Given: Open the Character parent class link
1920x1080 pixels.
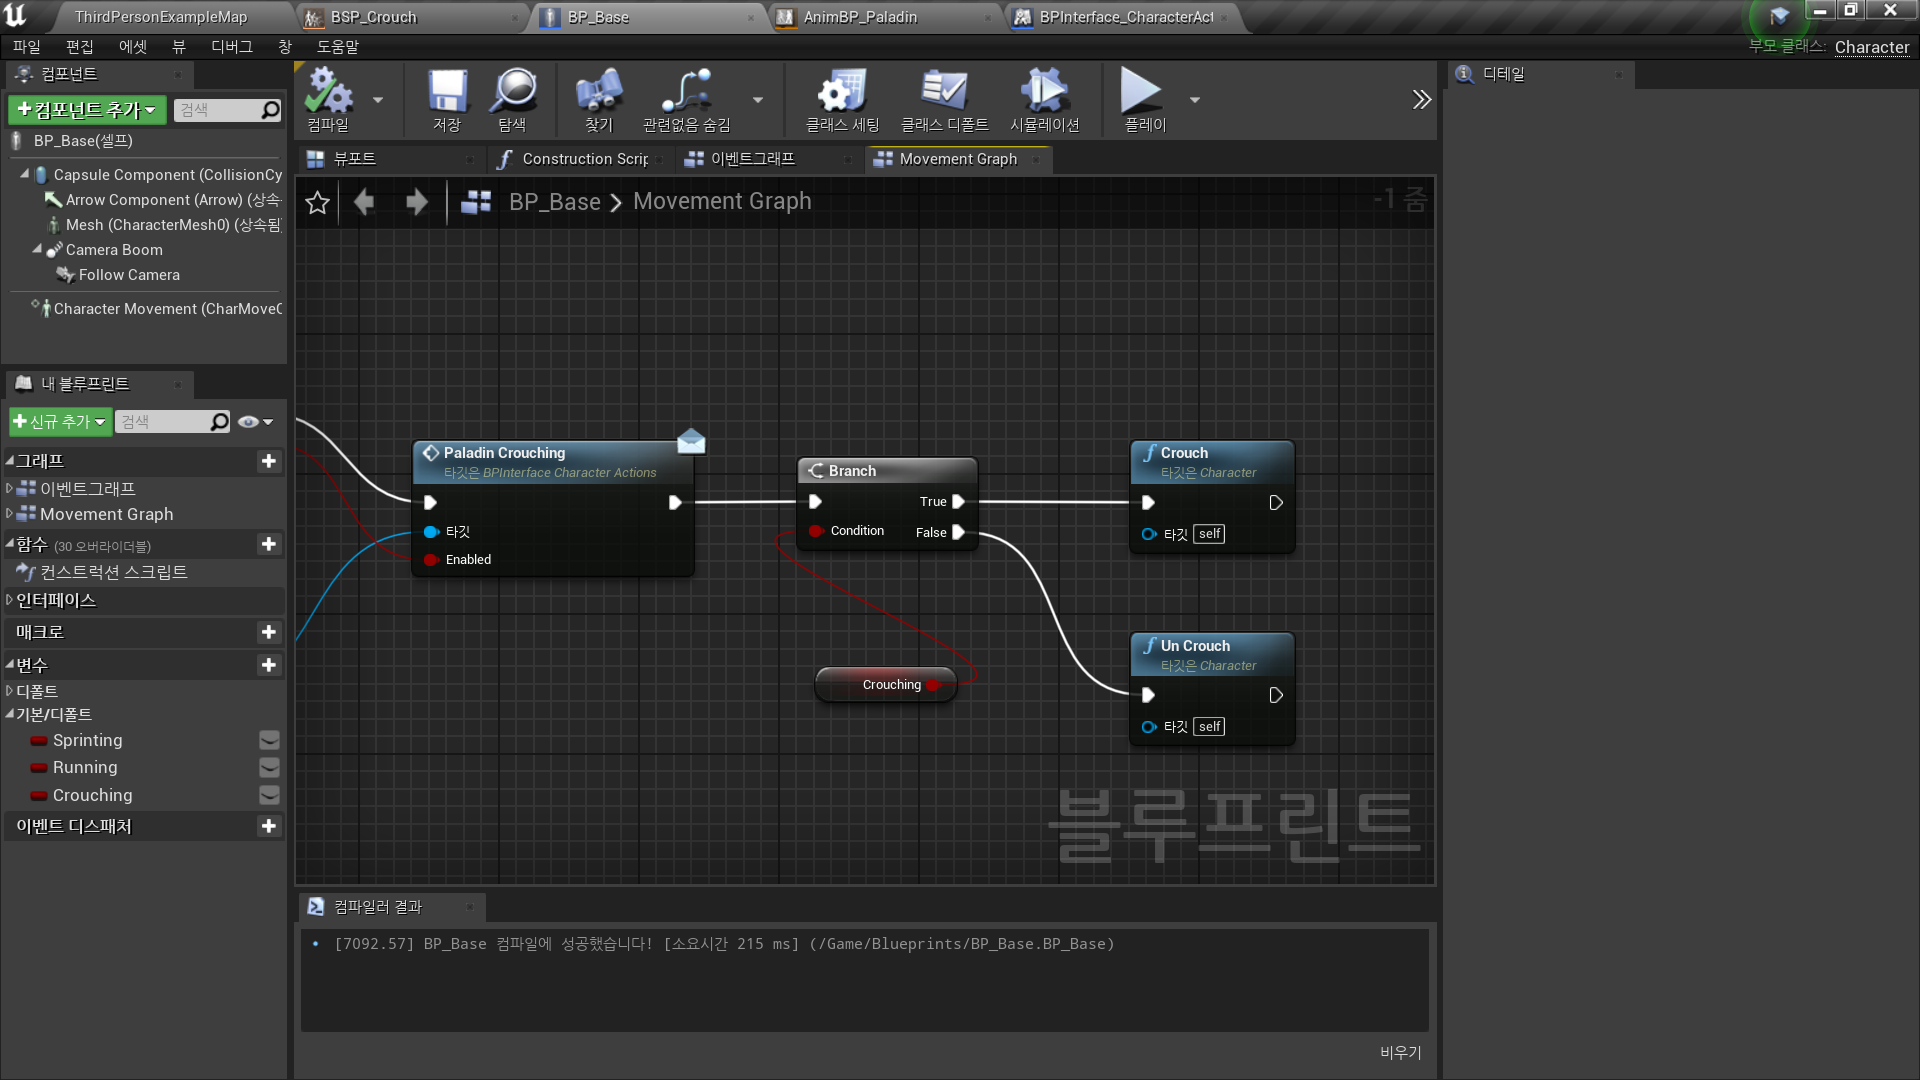Looking at the screenshot, I should (x=1871, y=47).
